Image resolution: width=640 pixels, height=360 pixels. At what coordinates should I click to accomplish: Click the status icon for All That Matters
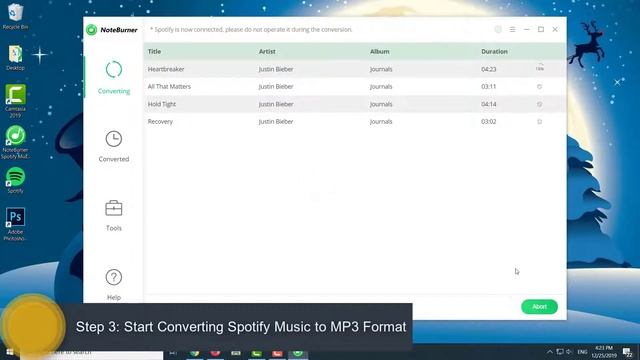point(539,87)
